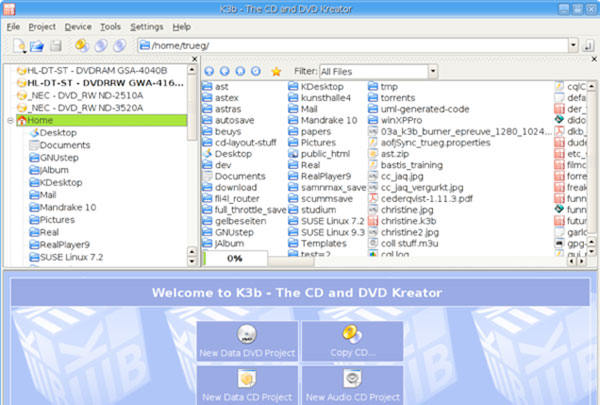This screenshot has width=600, height=405.
Task: Select _NEC DVD_RW ND-3520A drive
Action: pyautogui.click(x=80, y=108)
